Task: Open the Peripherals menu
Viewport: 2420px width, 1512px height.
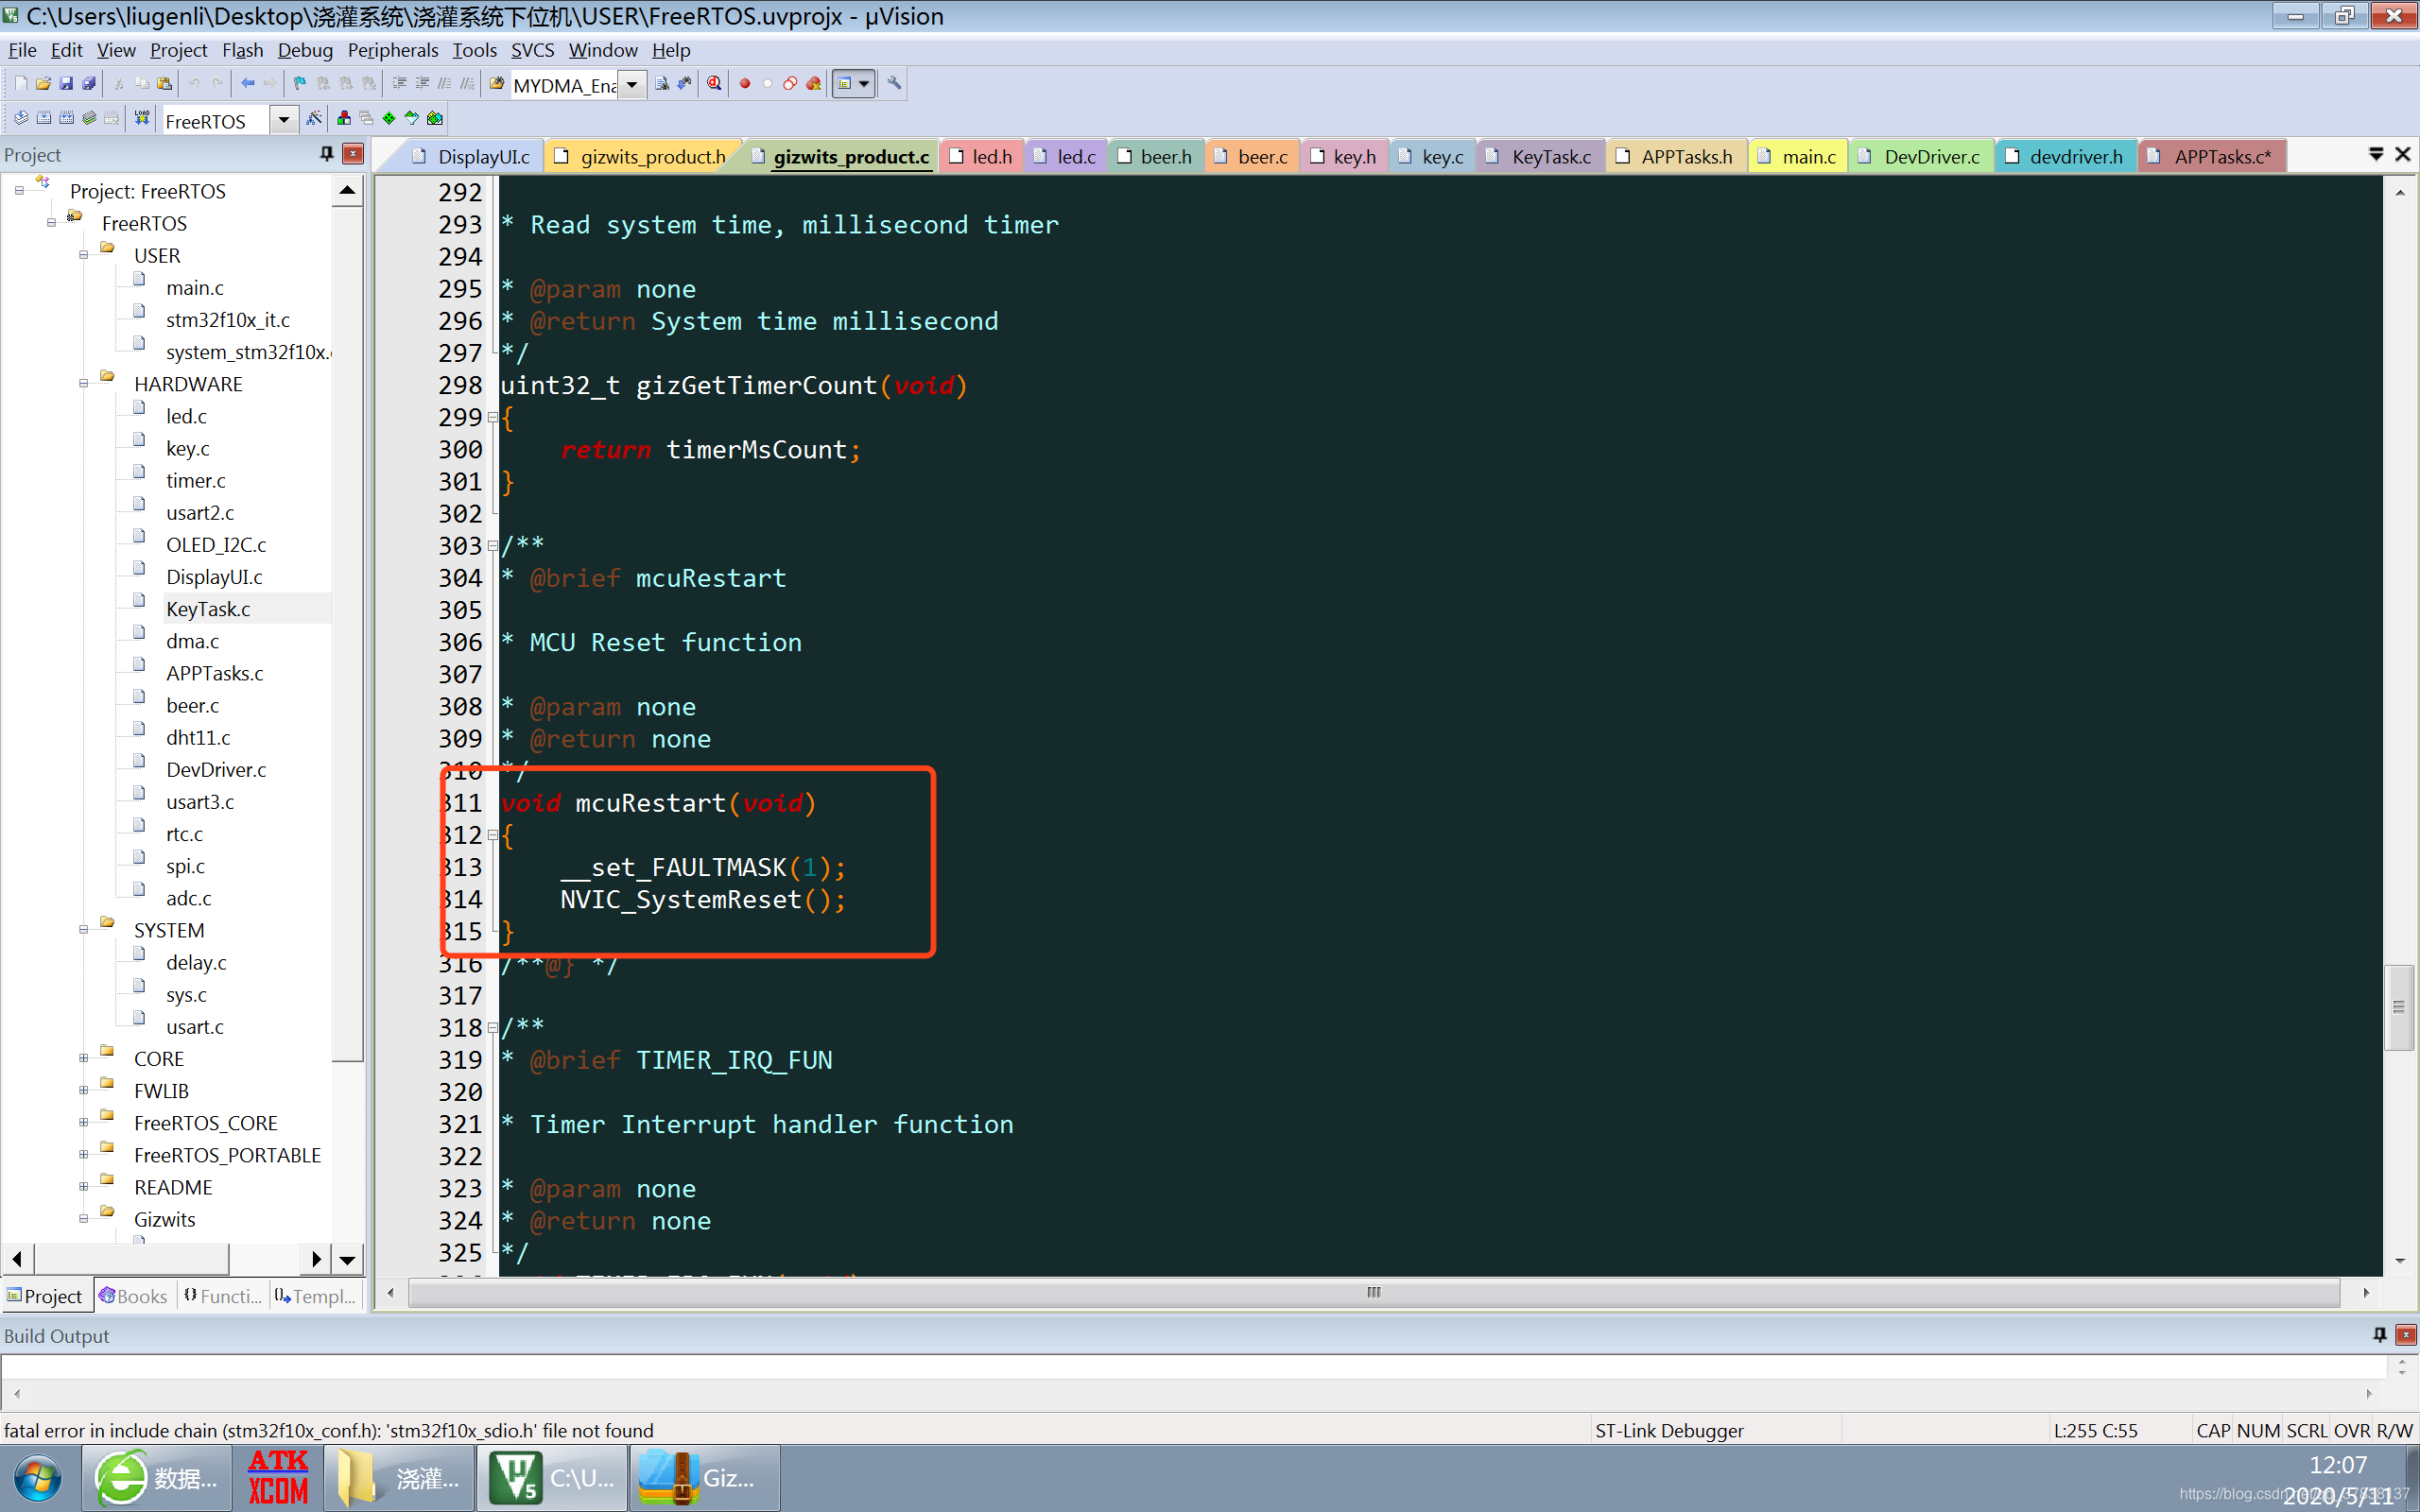Action: pyautogui.click(x=392, y=49)
